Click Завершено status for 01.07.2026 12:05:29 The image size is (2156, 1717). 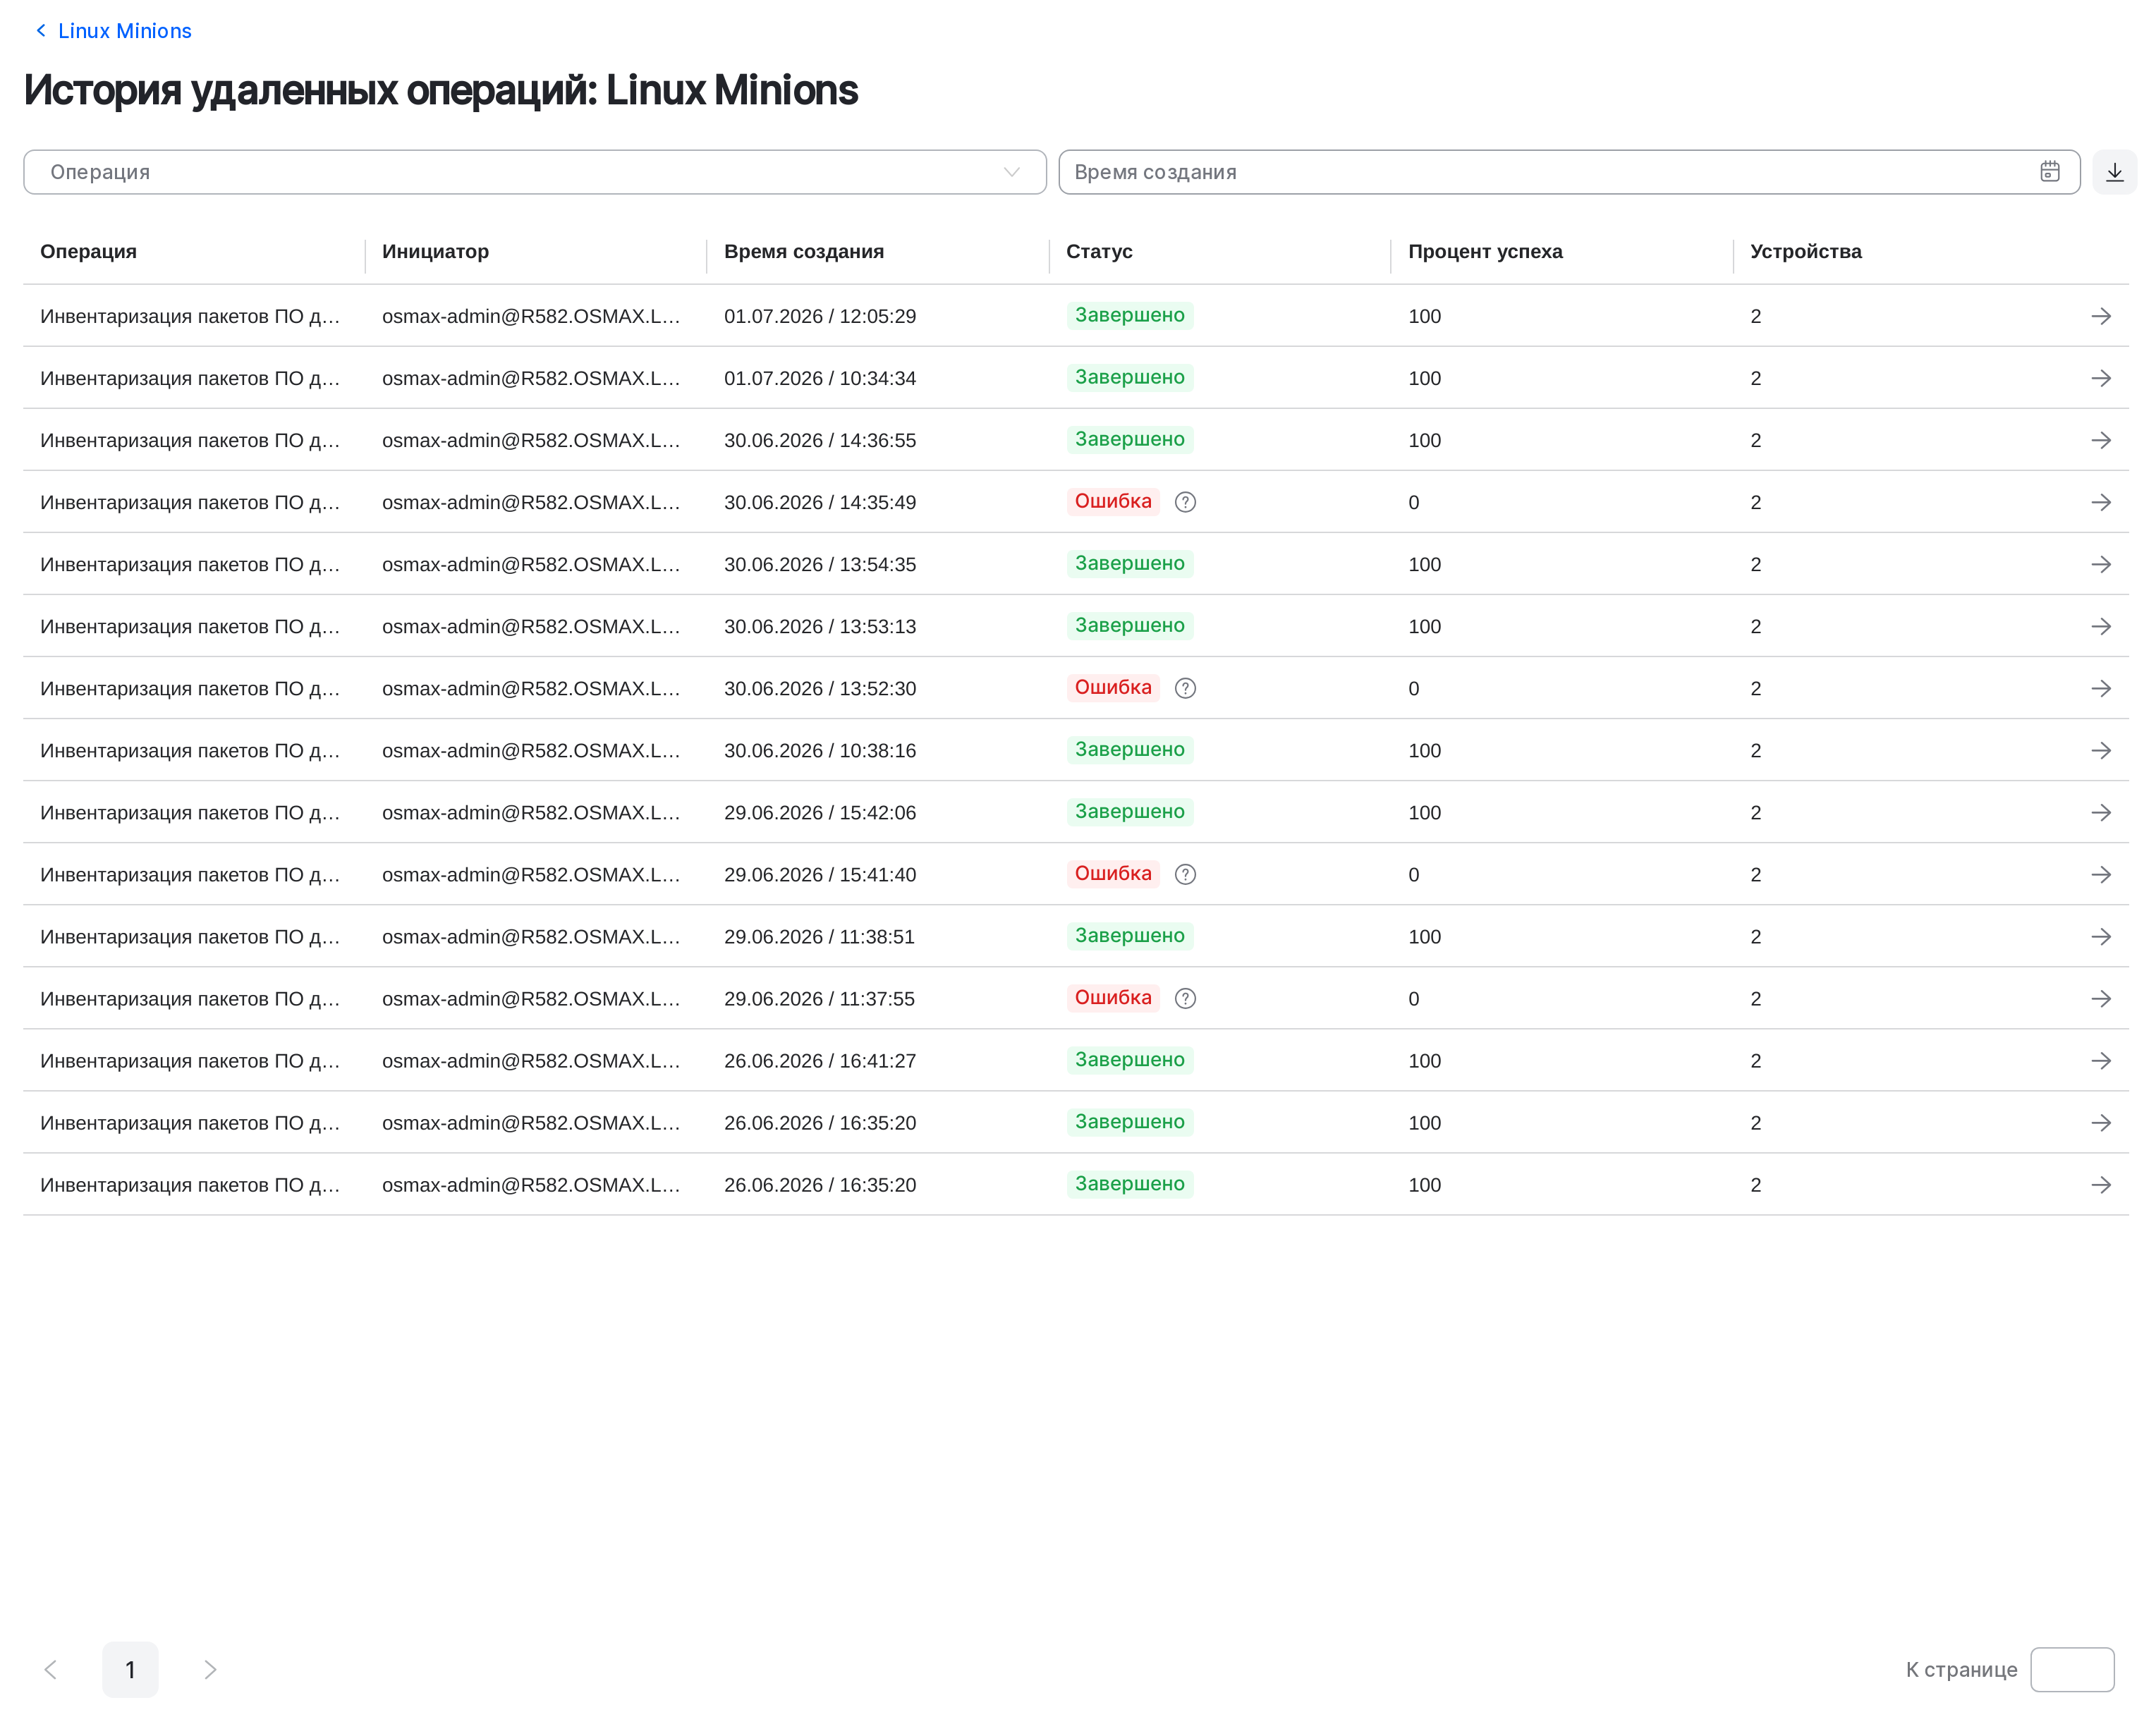tap(1129, 315)
